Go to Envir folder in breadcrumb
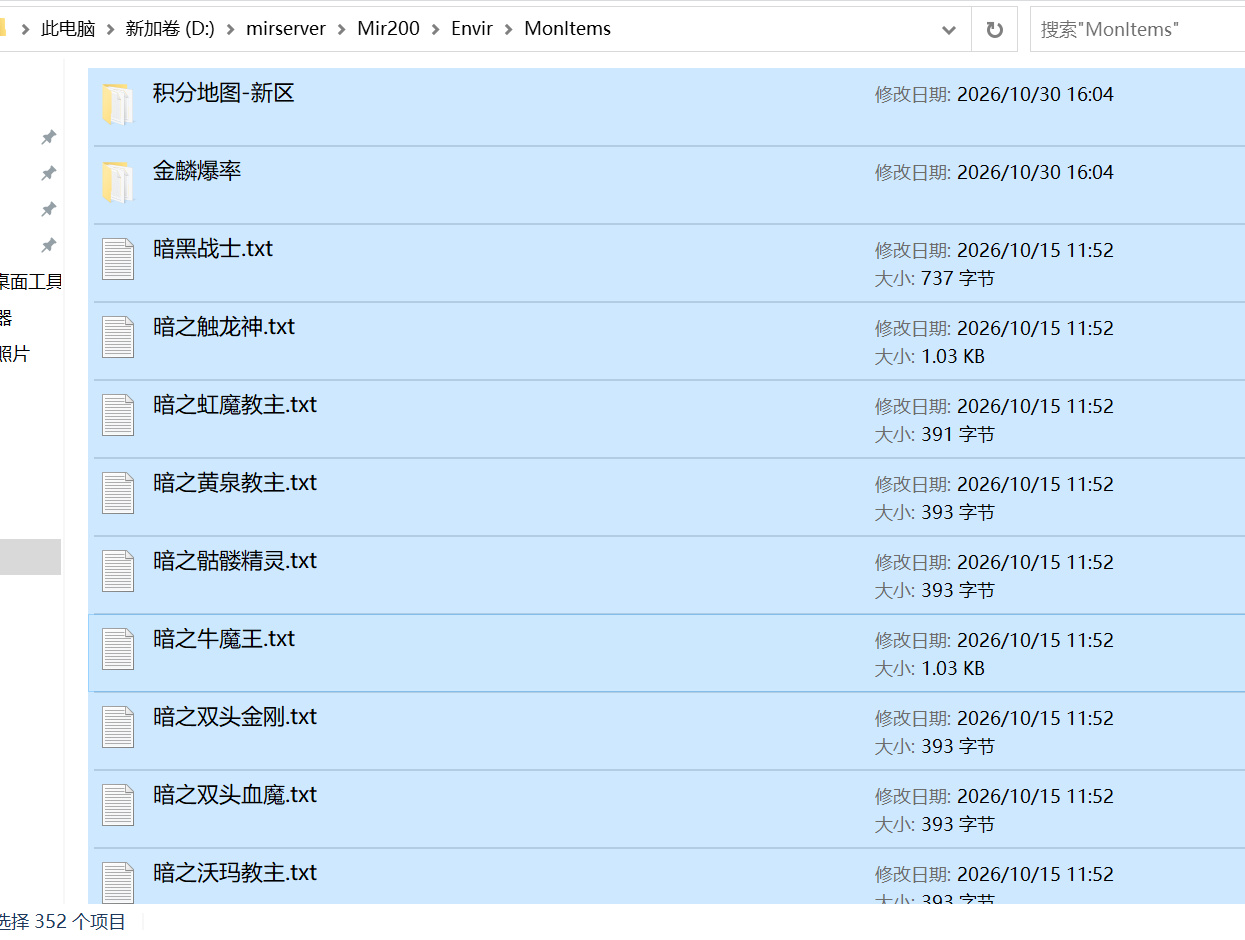Image resolution: width=1245 pixels, height=940 pixels. [472, 29]
